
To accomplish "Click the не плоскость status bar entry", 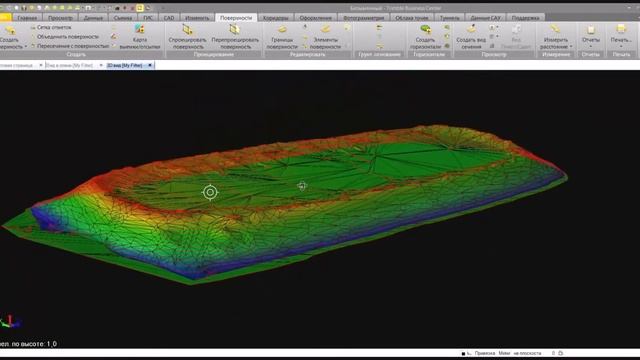I will pos(527,353).
